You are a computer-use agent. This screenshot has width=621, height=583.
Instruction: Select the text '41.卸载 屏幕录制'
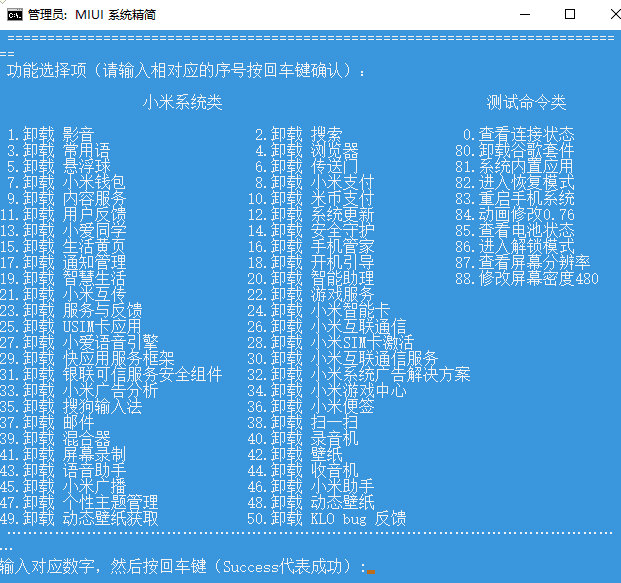coord(63,455)
